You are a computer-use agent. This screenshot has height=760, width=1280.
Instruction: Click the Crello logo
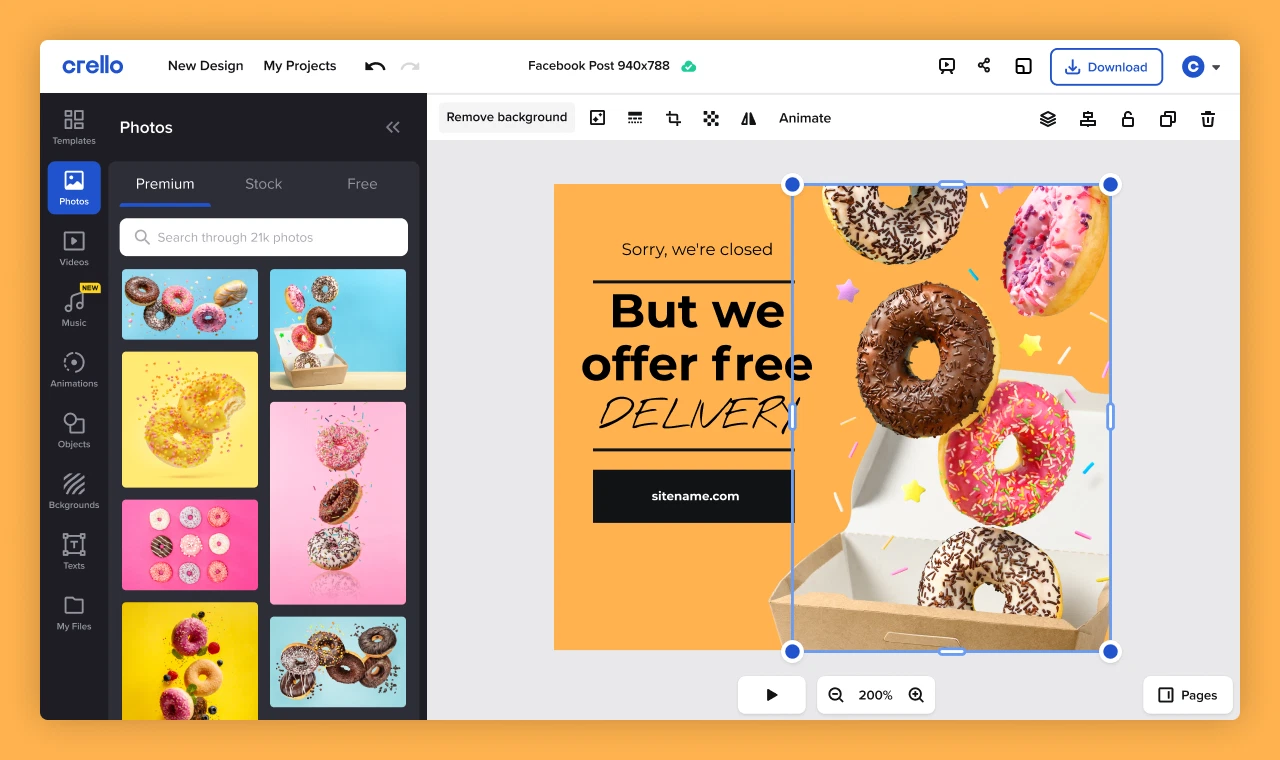tap(92, 66)
